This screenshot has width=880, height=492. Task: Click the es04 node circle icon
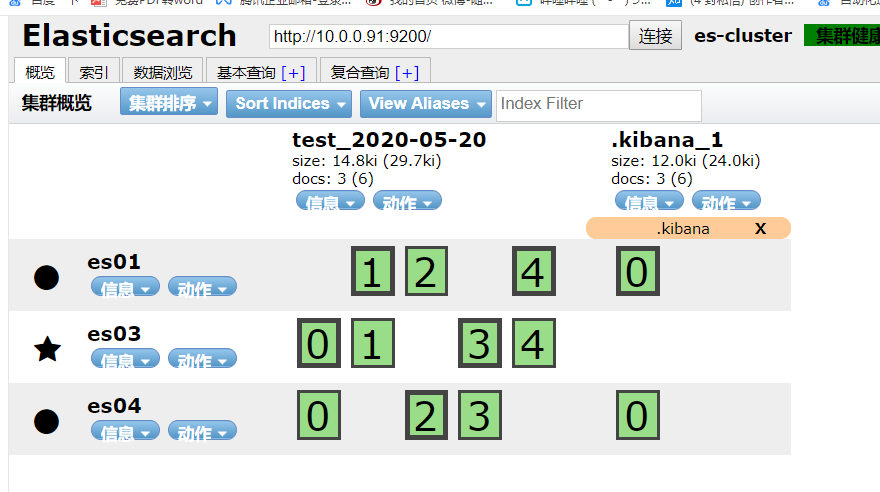tap(46, 421)
